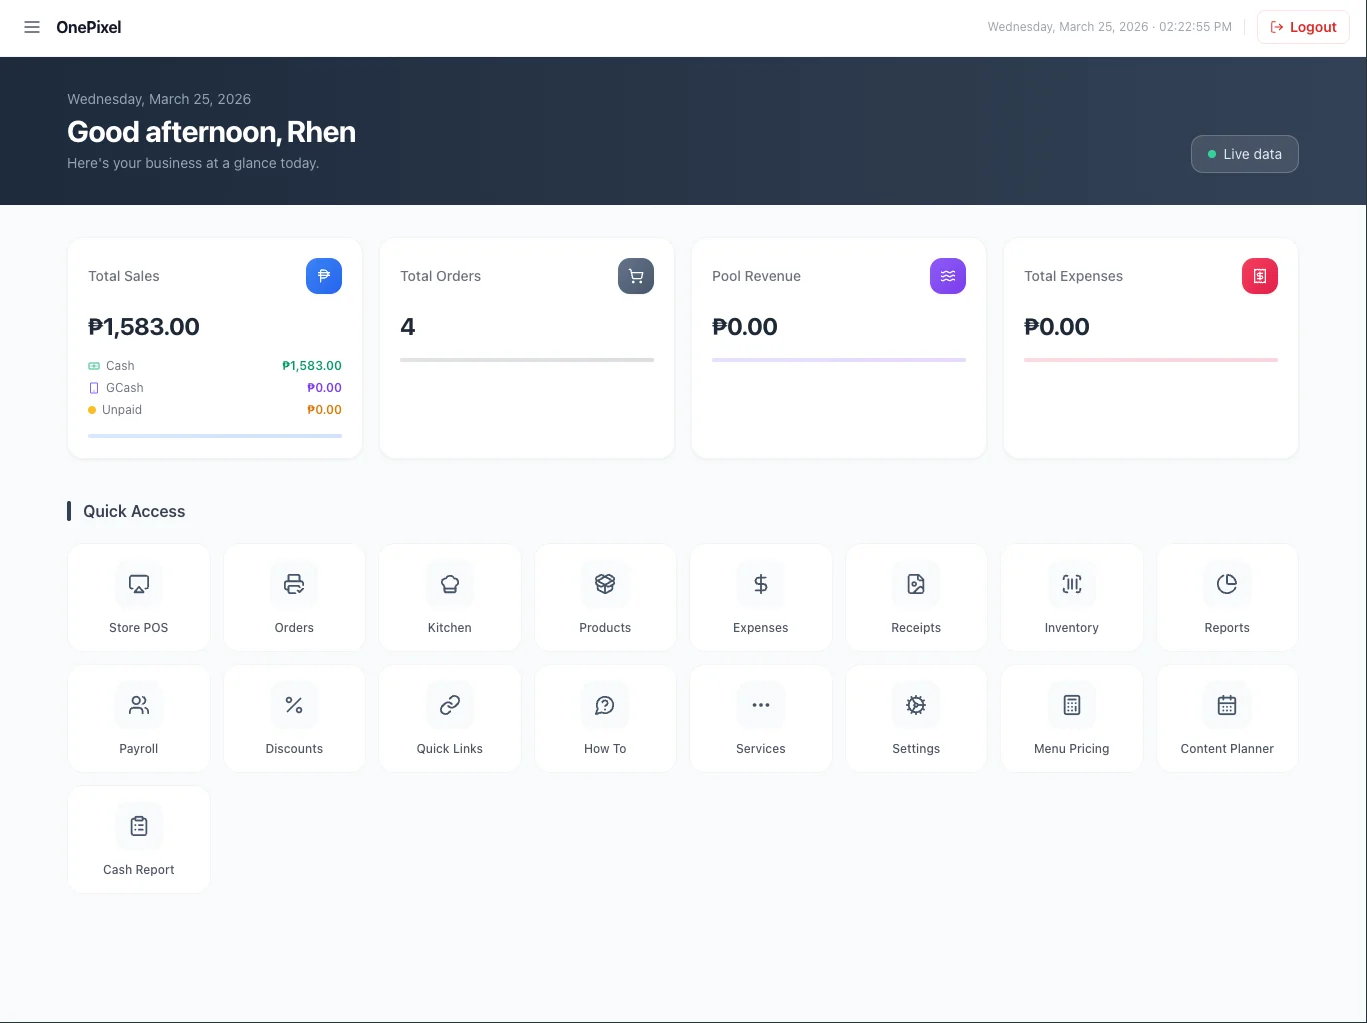Open Discounts percent tile
1367x1023 pixels.
[294, 719]
